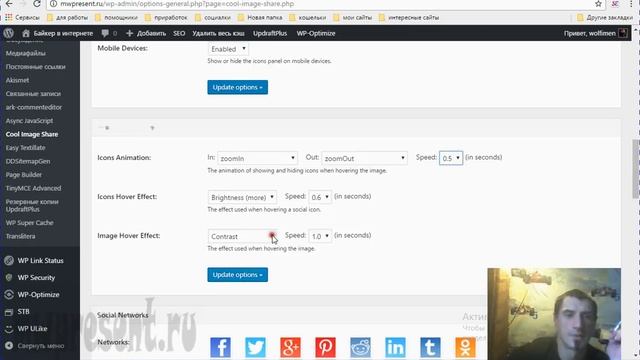Click the user avatar next to wolfmen
This screenshot has width=640, height=360.
coord(623,33)
